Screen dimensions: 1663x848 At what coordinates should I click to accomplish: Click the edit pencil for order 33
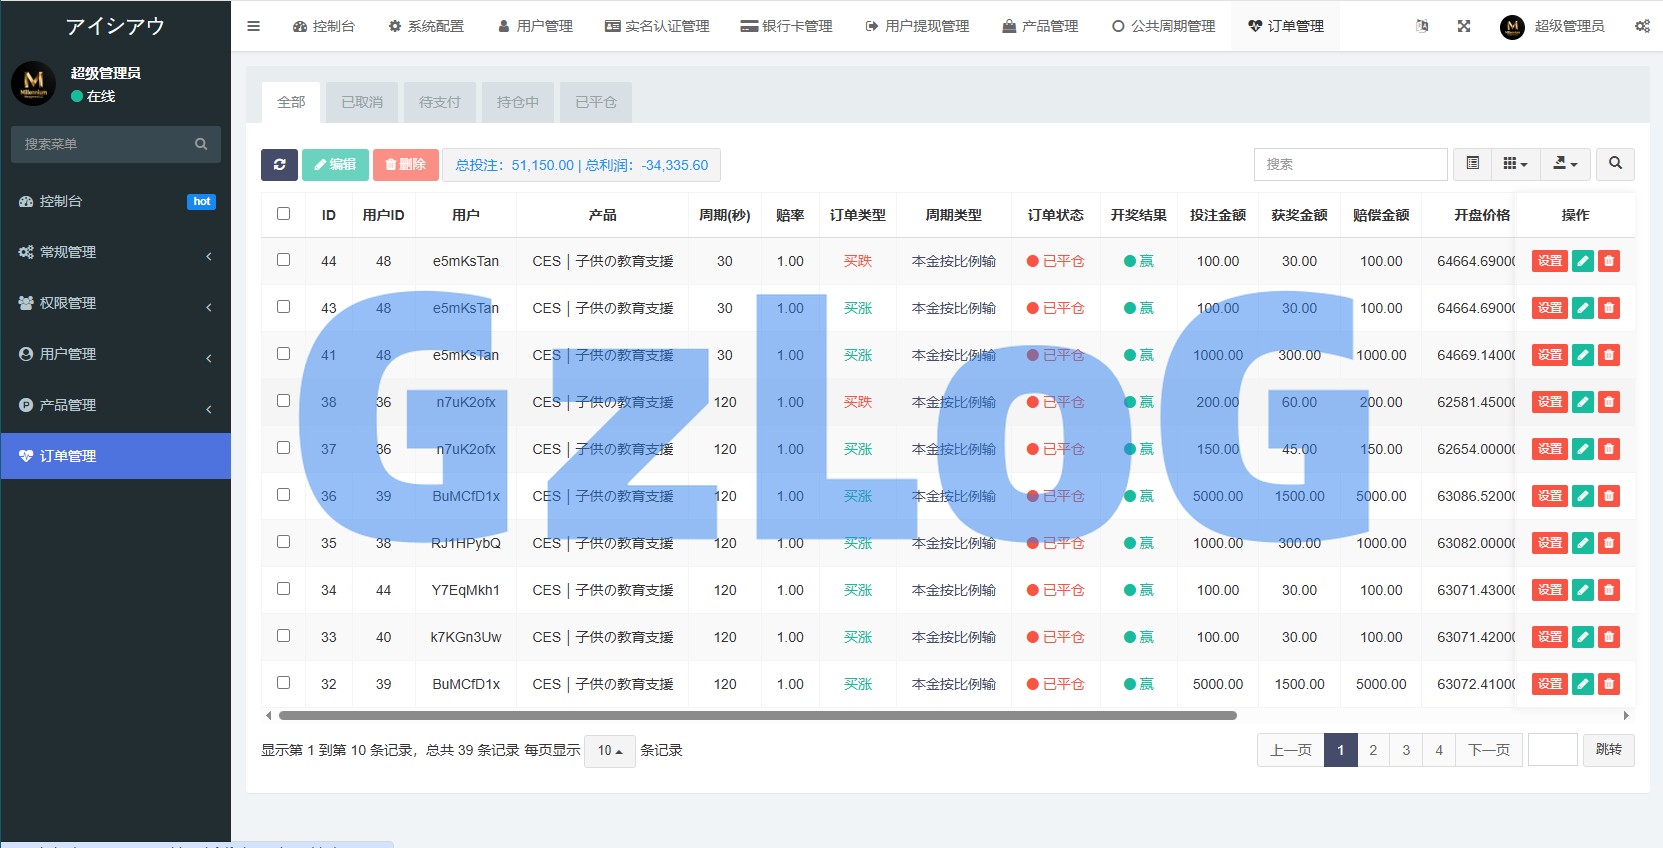pyautogui.click(x=1583, y=637)
